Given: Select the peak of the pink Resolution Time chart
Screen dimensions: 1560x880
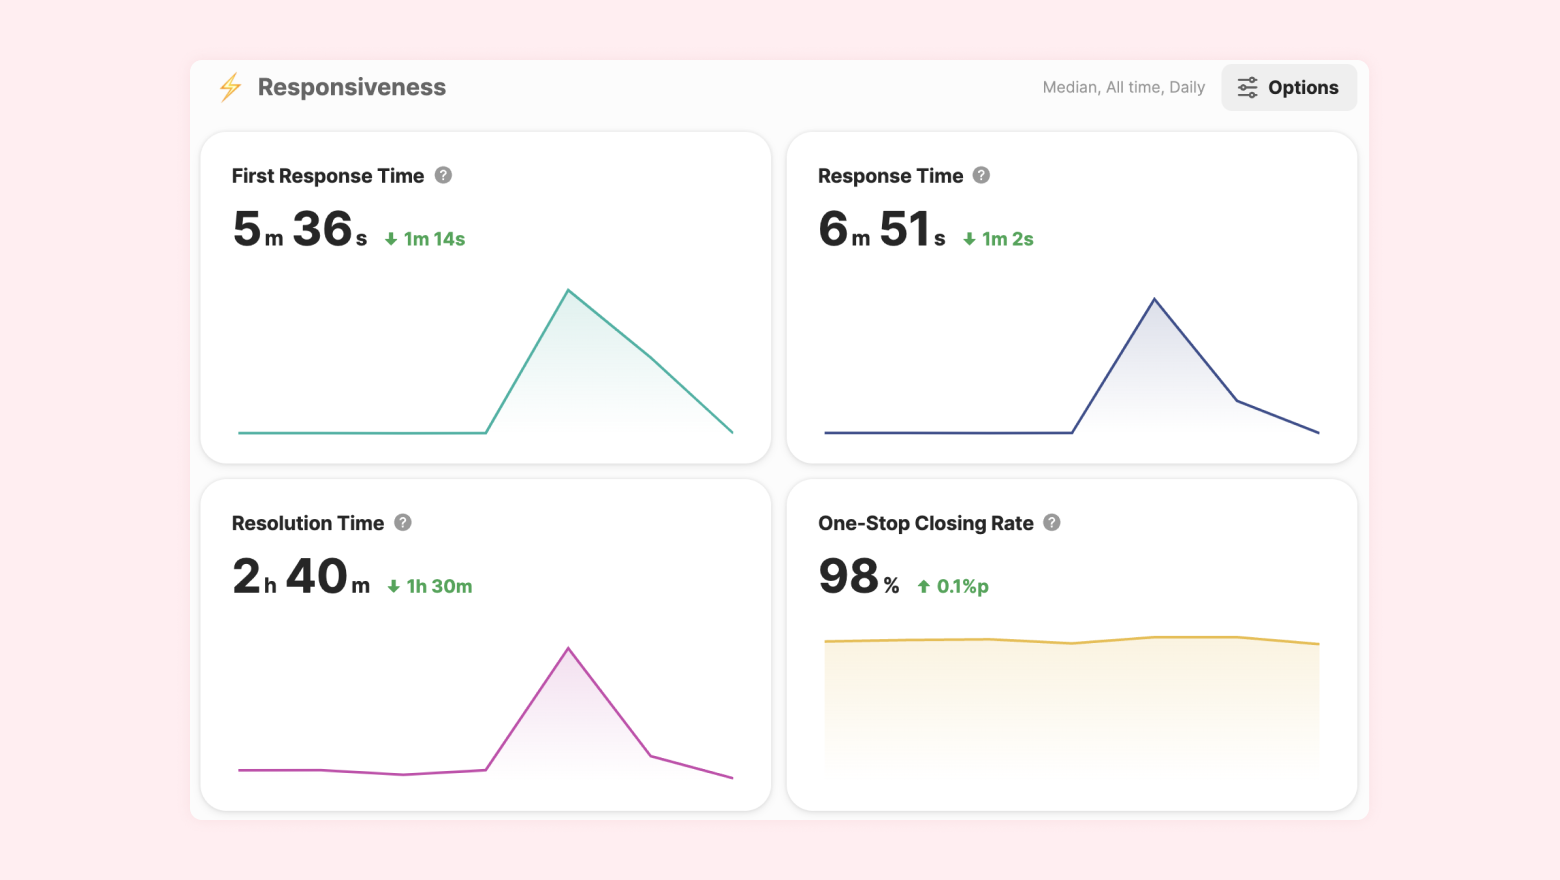Looking at the screenshot, I should click(x=568, y=649).
